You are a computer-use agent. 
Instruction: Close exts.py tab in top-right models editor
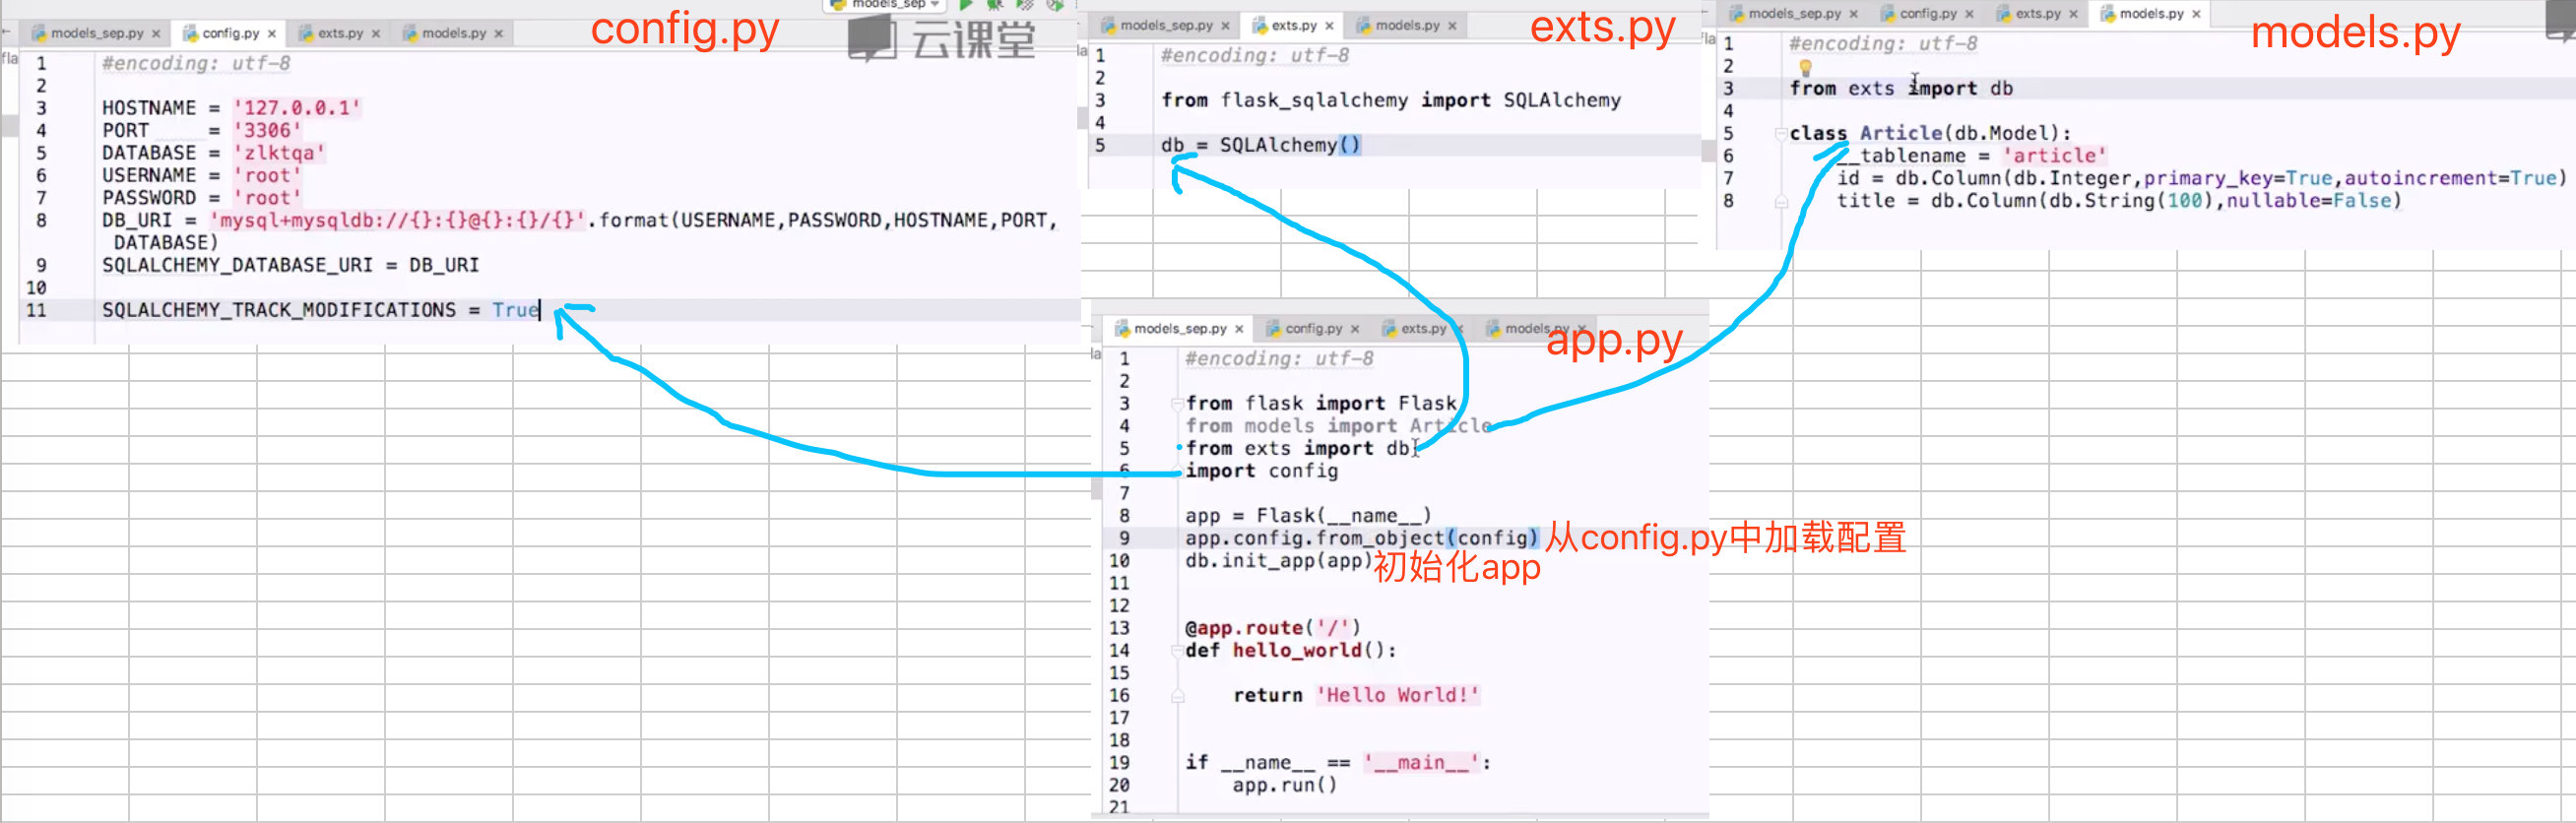[x=2074, y=14]
